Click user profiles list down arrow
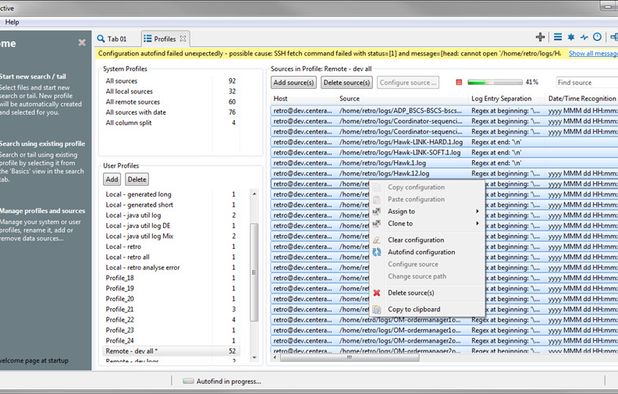 254,357
